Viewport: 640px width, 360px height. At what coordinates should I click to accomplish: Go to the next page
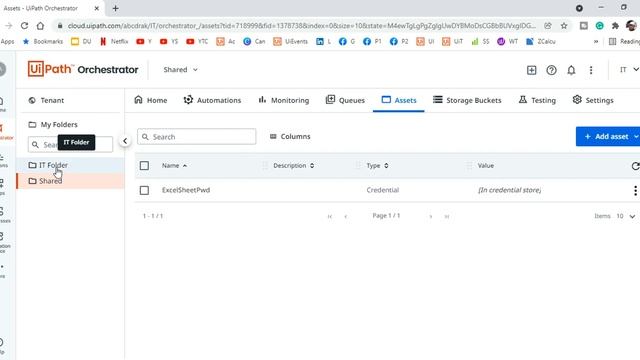coord(431,216)
